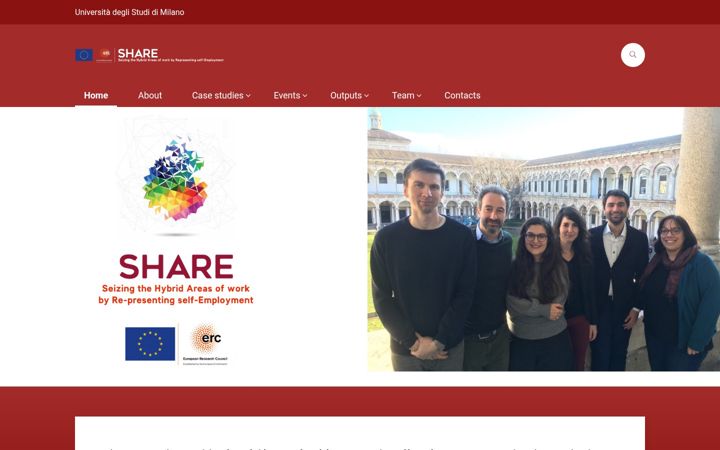Click the colorful SHARE project logo graphic
The height and width of the screenshot is (450, 720).
(175, 178)
